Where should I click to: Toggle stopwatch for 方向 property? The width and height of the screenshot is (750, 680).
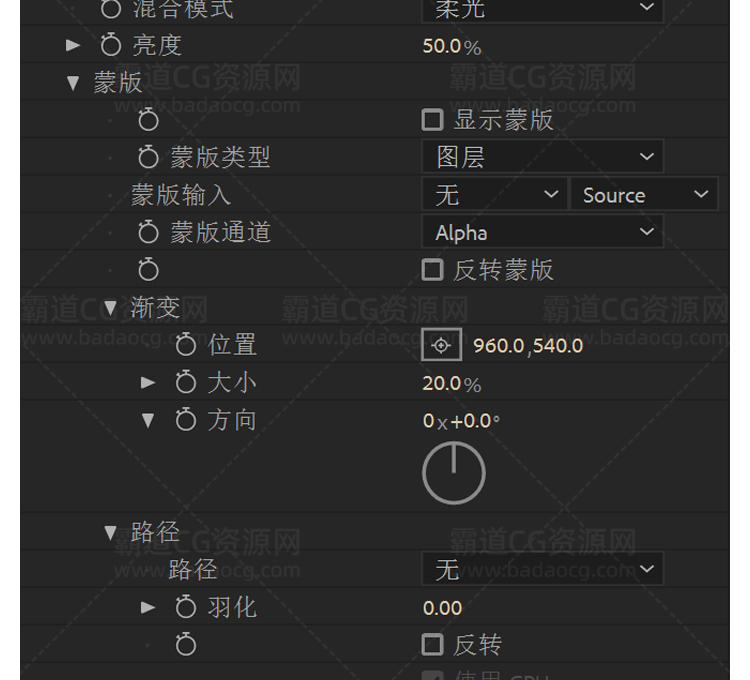tap(186, 420)
